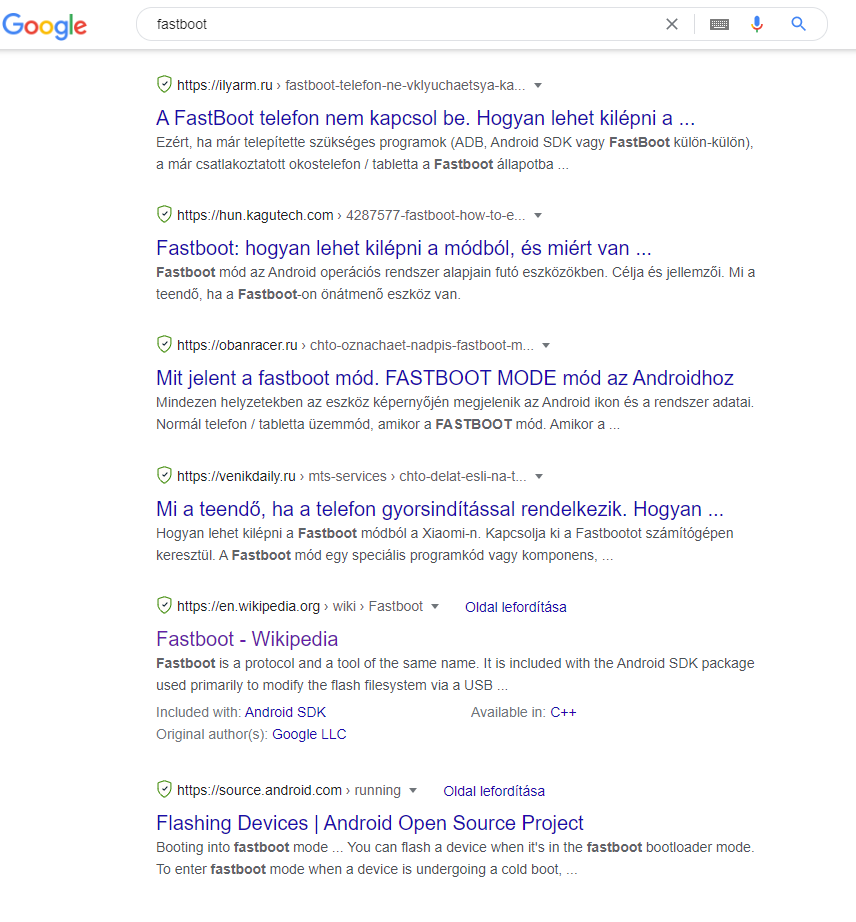Click 'Oldal lefordítása' next to Wikipedia result
856x922 pixels.
pyautogui.click(x=516, y=607)
